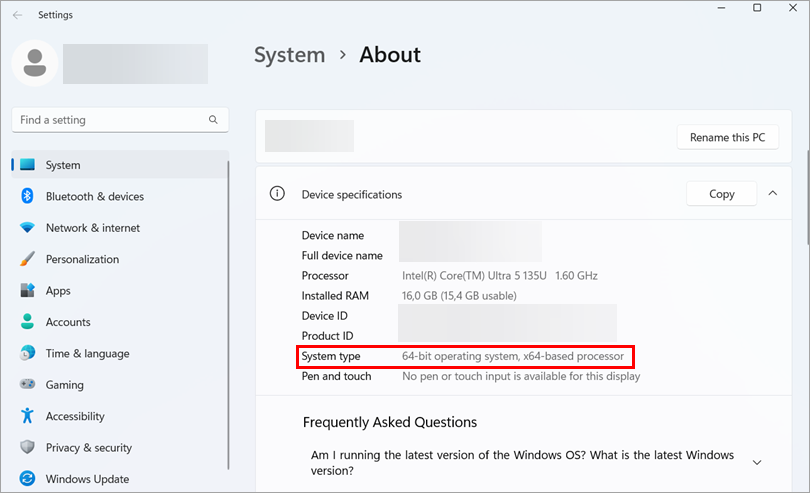Open Bluetooth & devices via its icon
This screenshot has height=493, width=810.
pos(27,197)
